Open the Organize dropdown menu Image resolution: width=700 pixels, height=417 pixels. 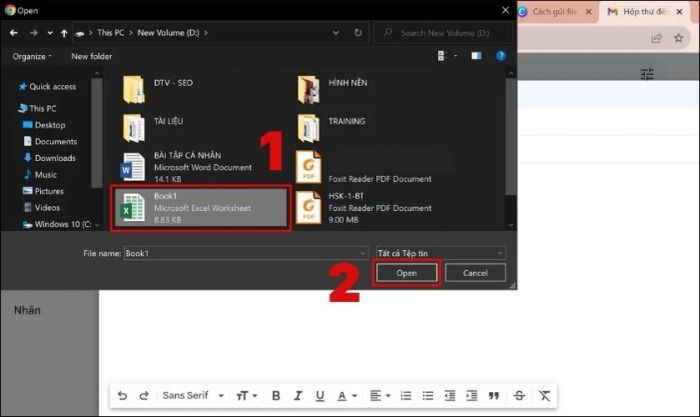tap(32, 56)
